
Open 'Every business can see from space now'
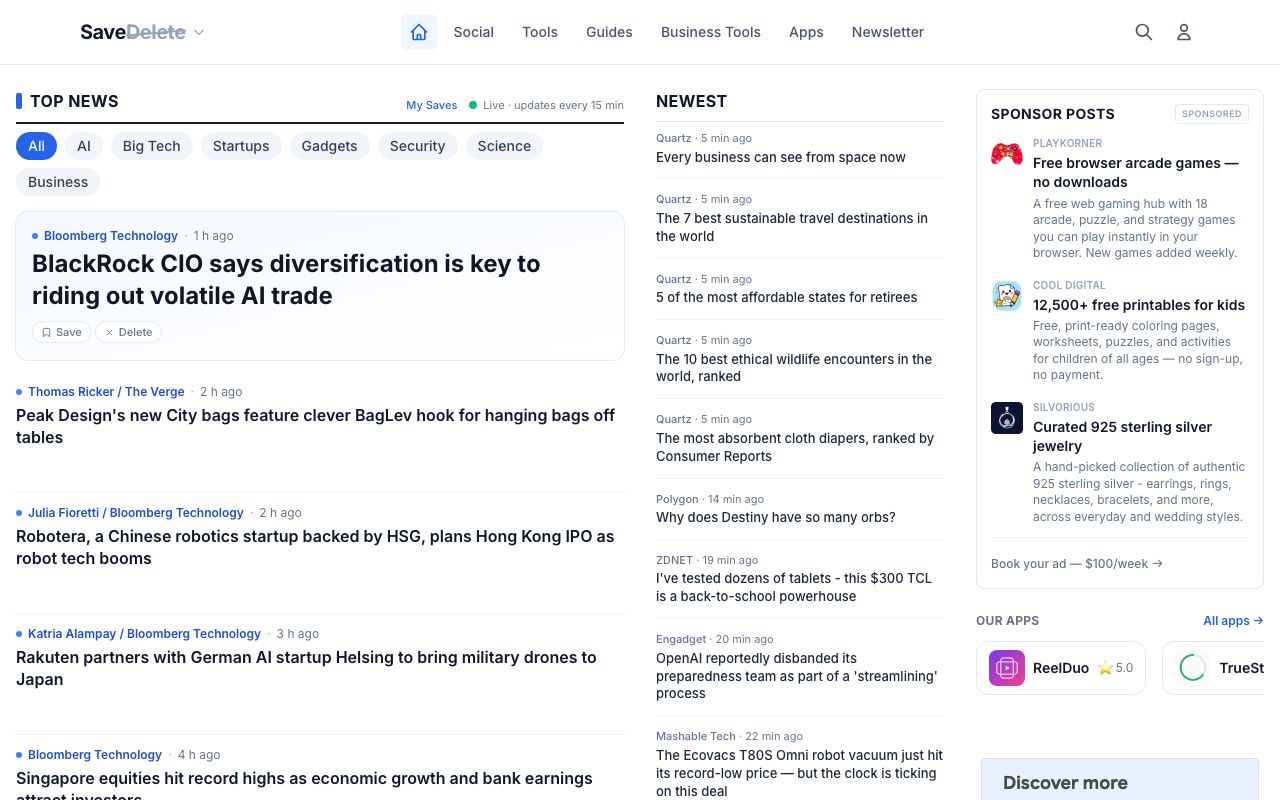click(781, 157)
